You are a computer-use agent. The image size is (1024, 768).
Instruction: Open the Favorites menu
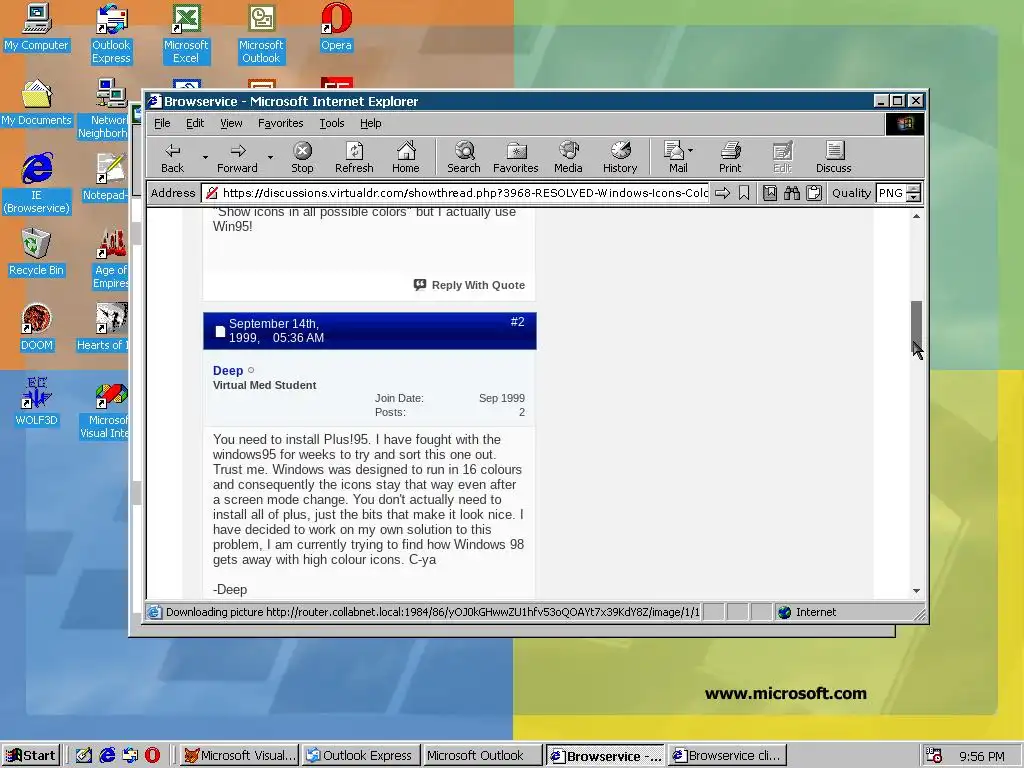[x=280, y=123]
